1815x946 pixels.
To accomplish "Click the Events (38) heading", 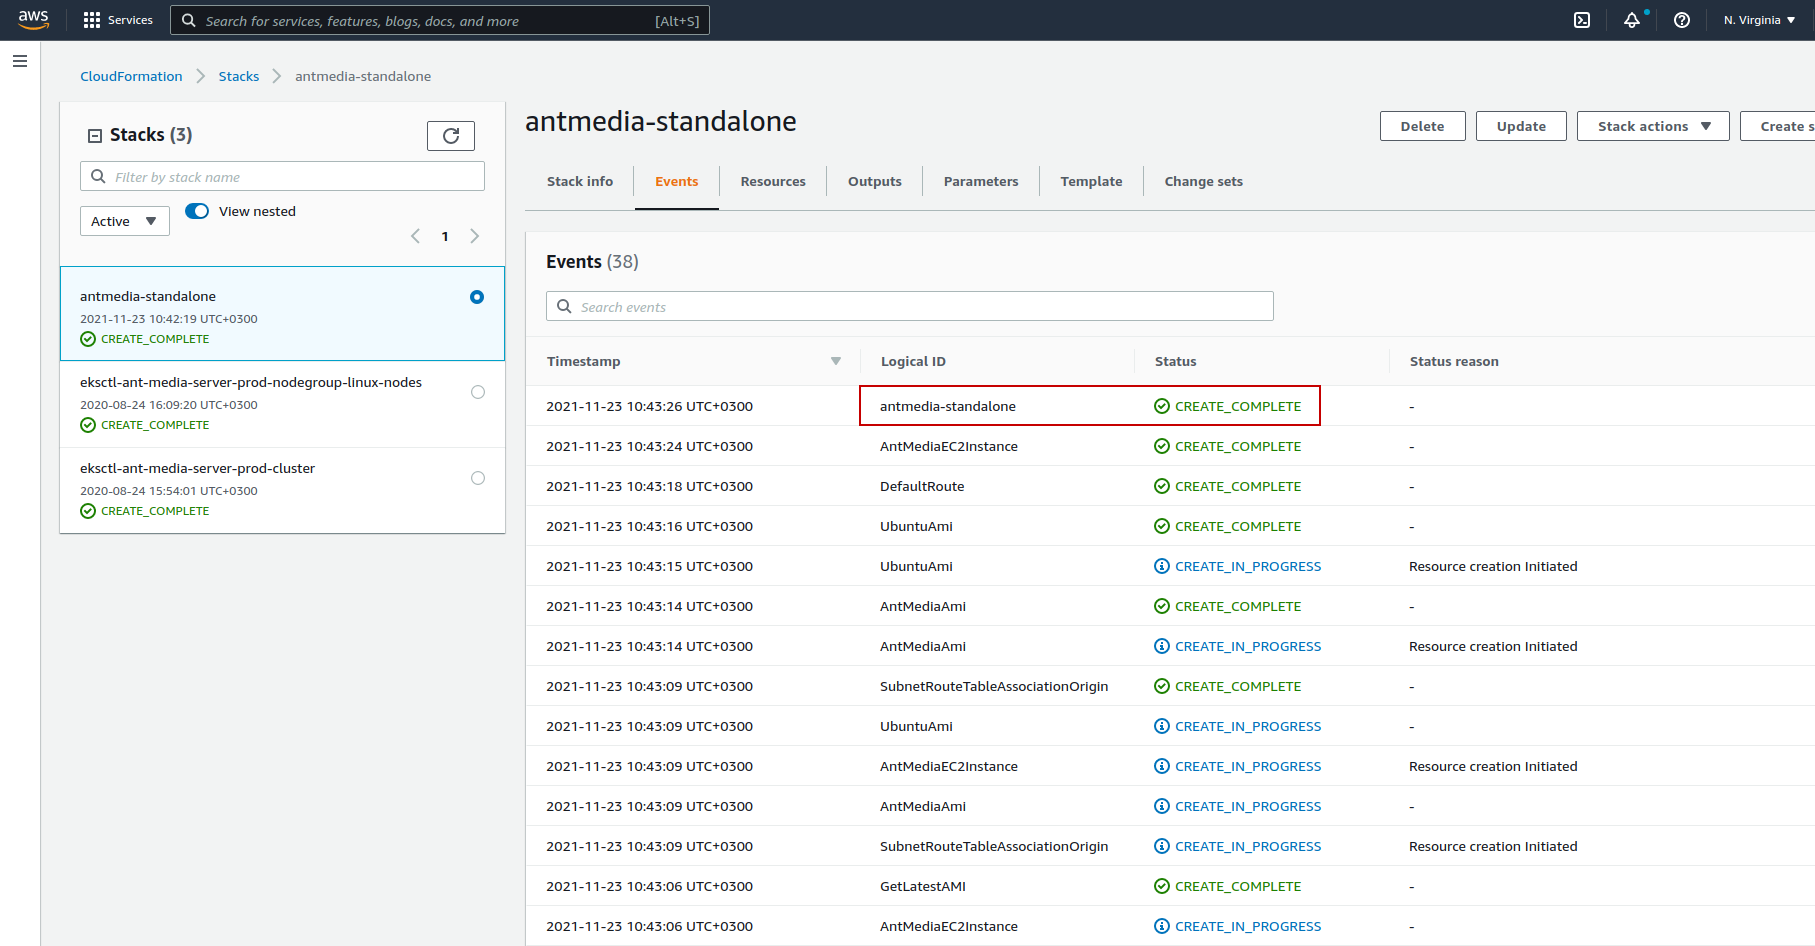I will [x=592, y=261].
